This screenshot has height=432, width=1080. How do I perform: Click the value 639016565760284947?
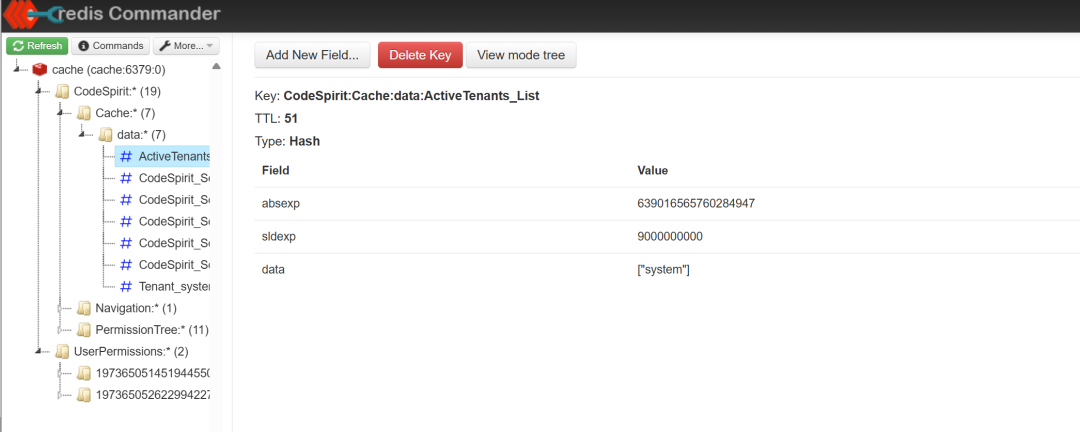698,204
